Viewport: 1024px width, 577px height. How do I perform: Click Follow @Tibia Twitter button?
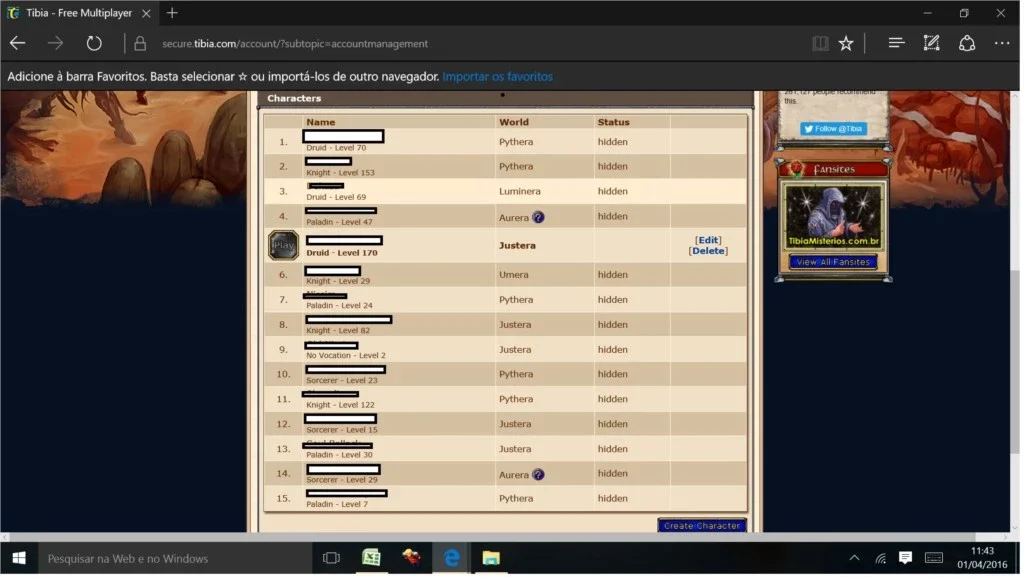tap(834, 129)
